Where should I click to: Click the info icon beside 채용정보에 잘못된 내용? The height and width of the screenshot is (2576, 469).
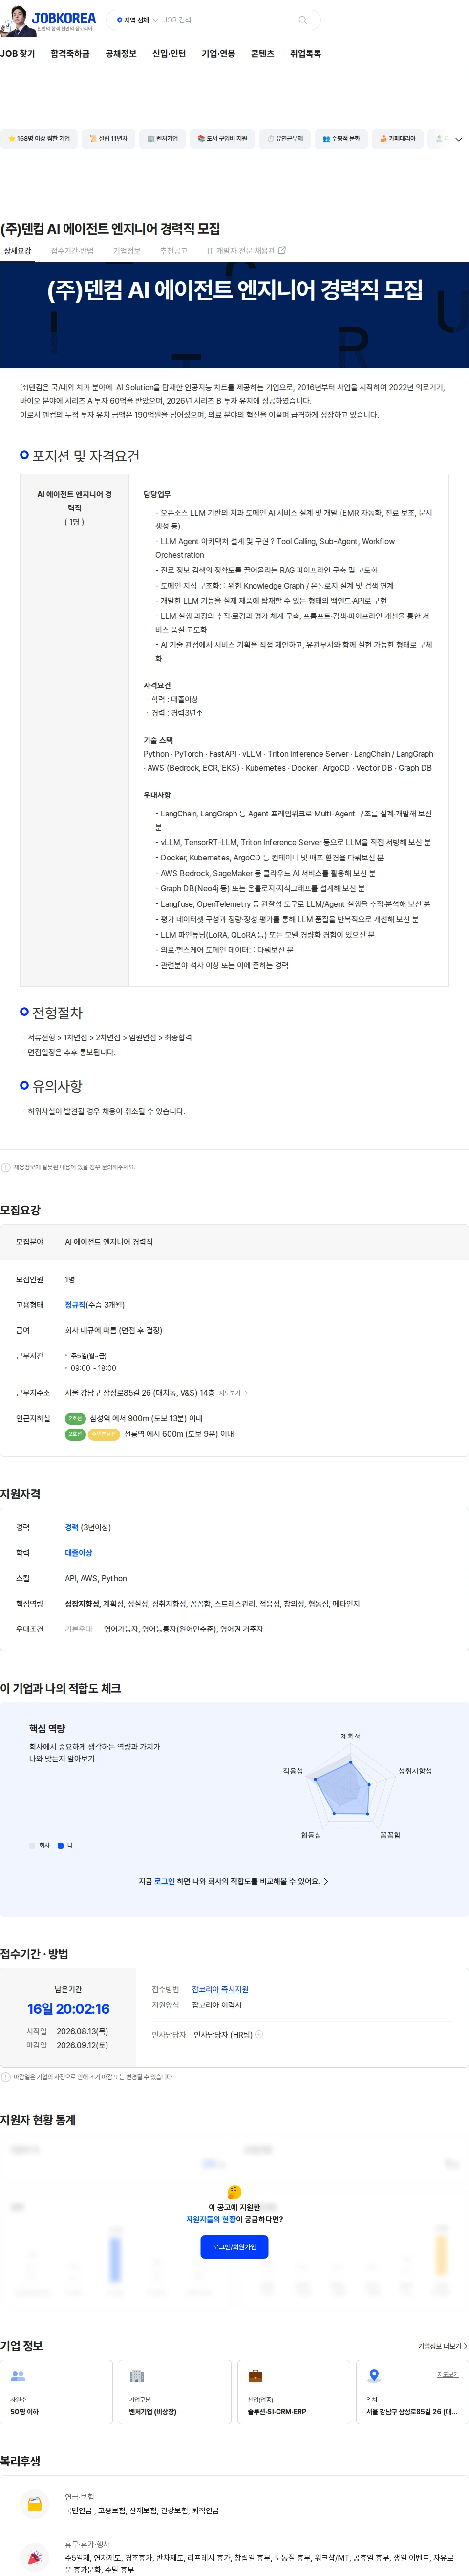(6, 1167)
